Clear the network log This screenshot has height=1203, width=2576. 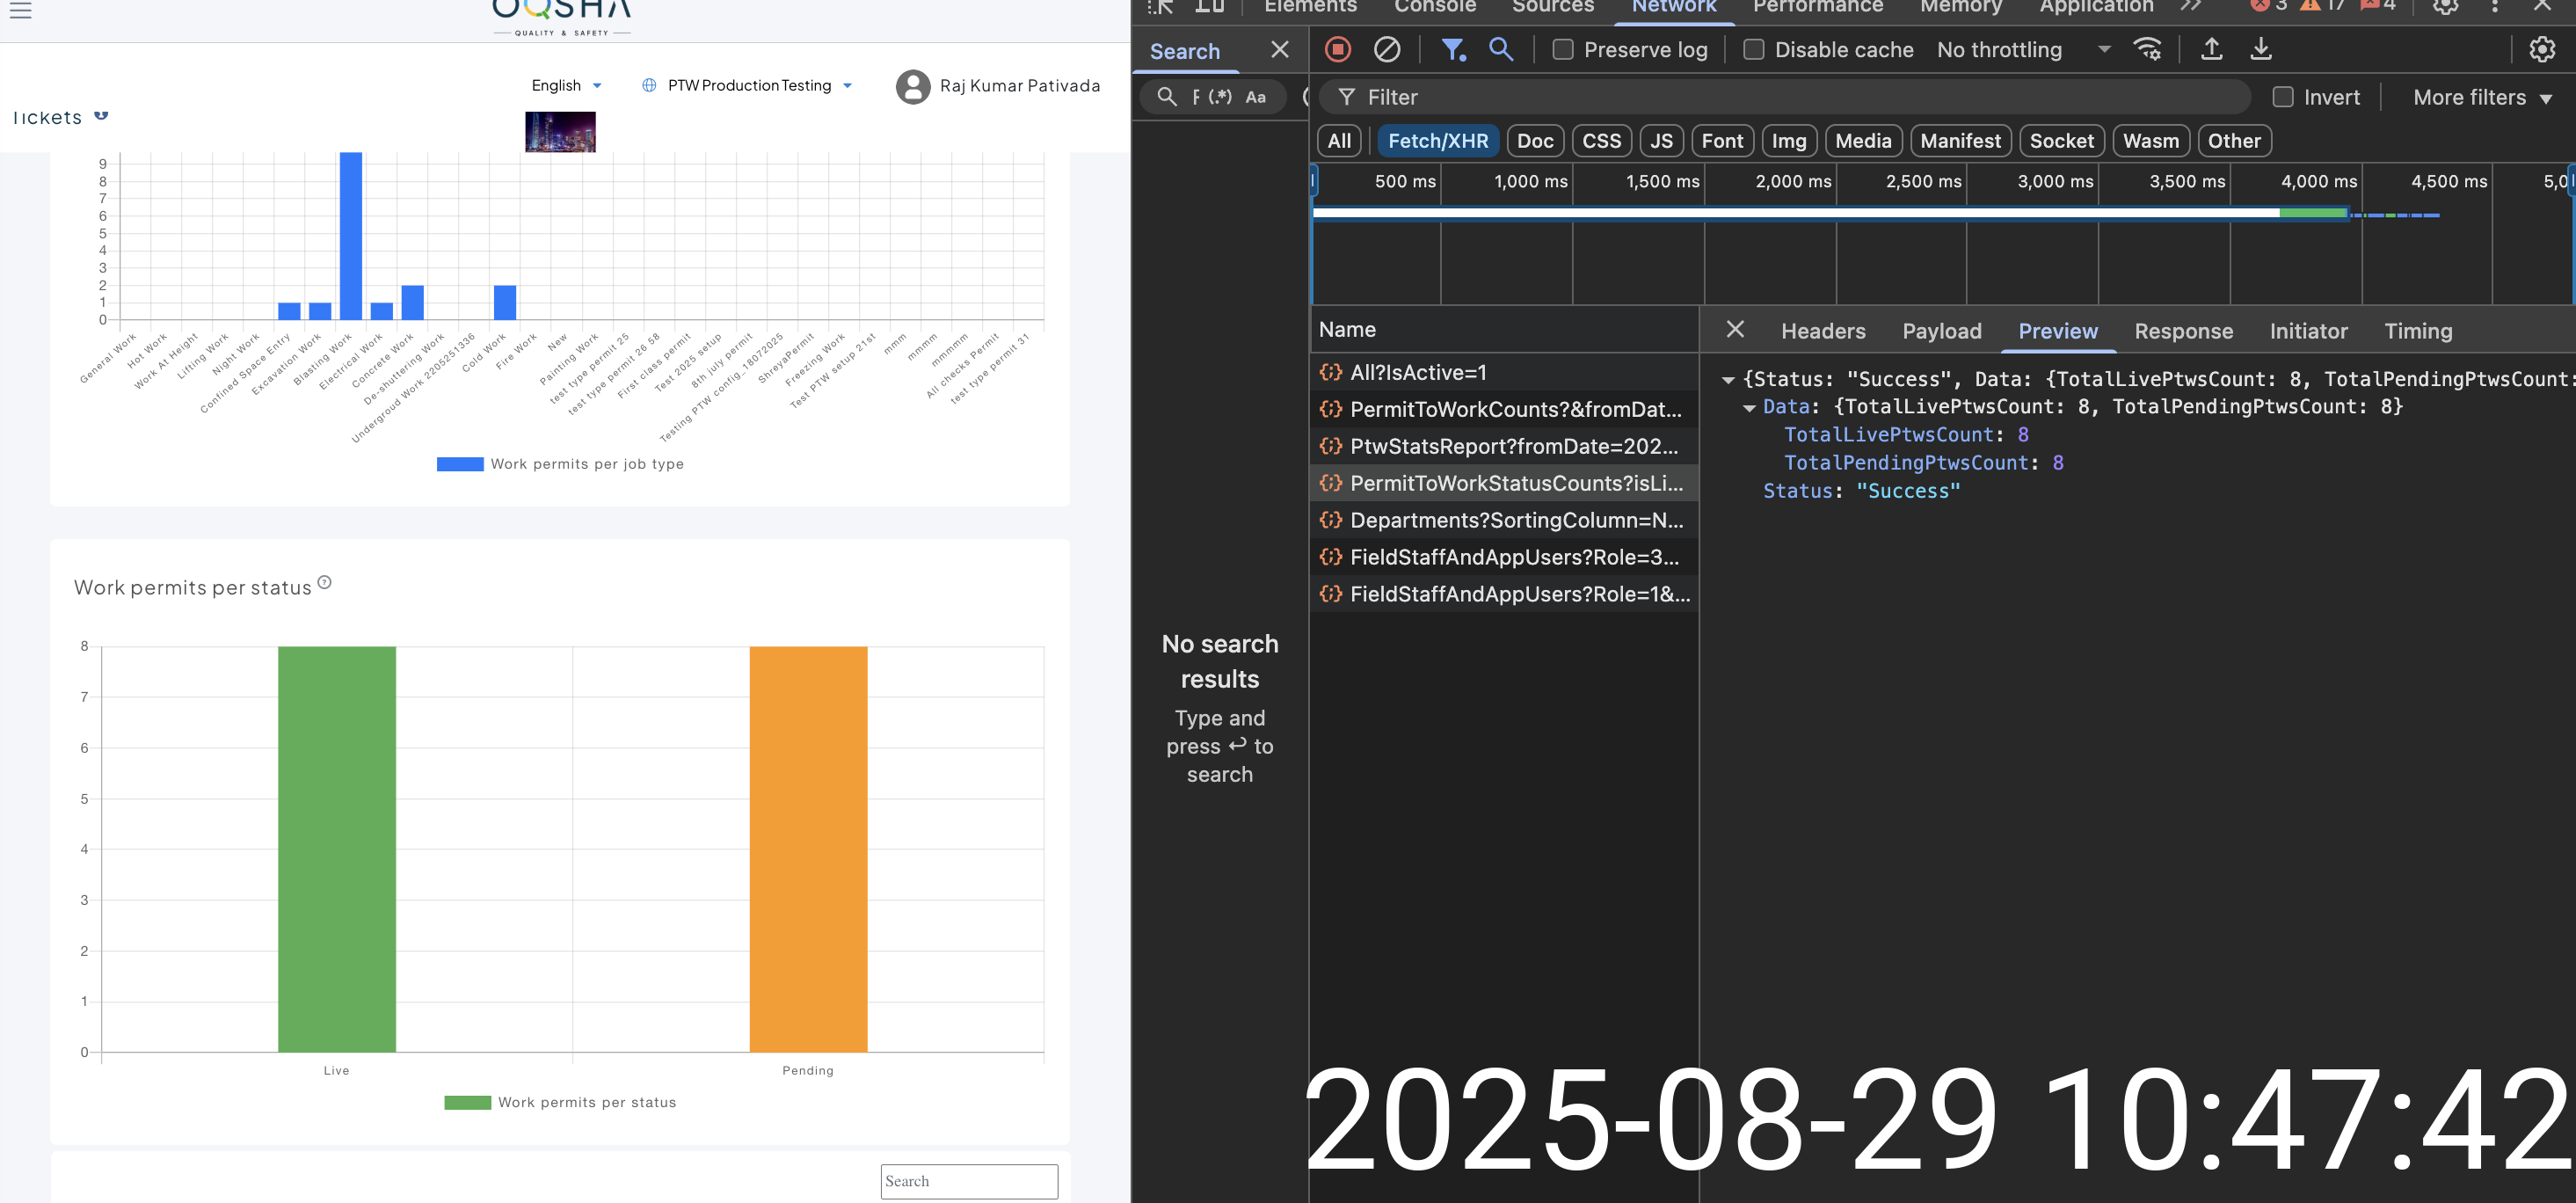(x=1387, y=49)
